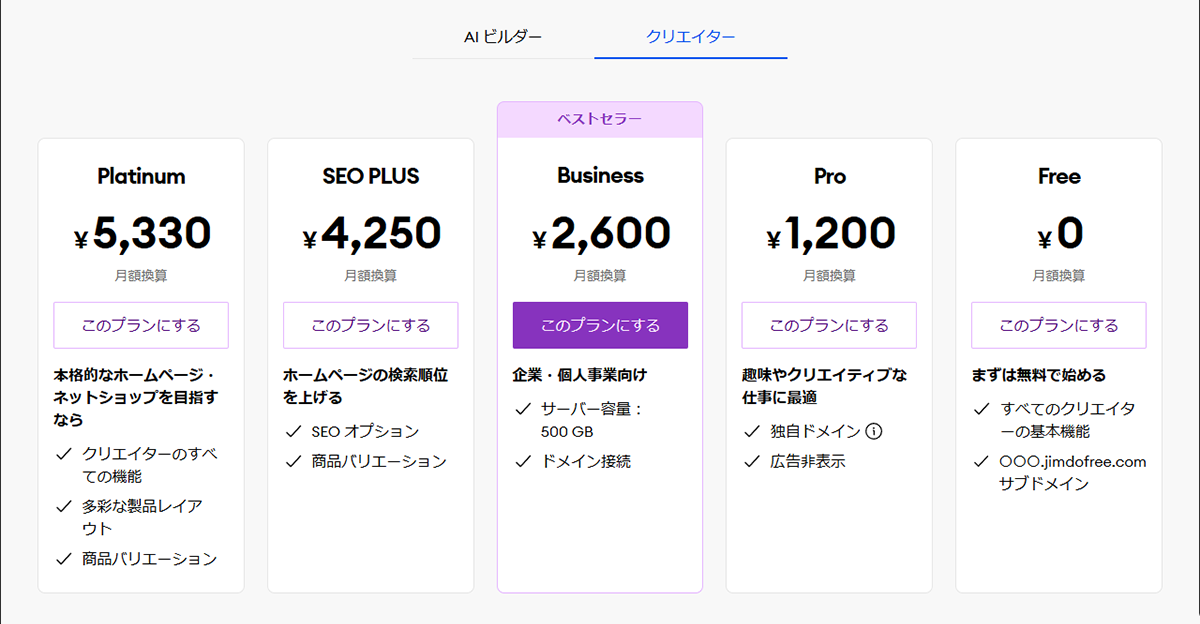Click the Platinum plan title
The width and height of the screenshot is (1200, 624).
[141, 176]
